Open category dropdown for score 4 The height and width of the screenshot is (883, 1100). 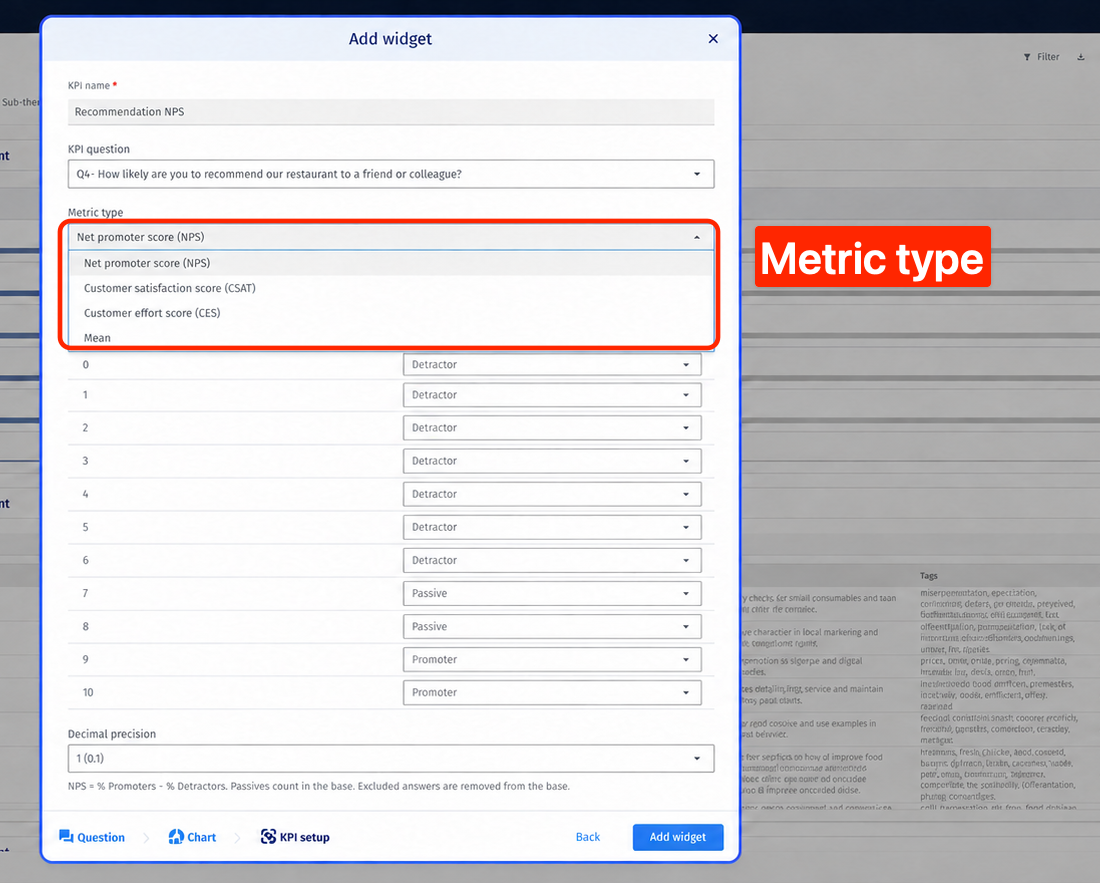(x=552, y=494)
